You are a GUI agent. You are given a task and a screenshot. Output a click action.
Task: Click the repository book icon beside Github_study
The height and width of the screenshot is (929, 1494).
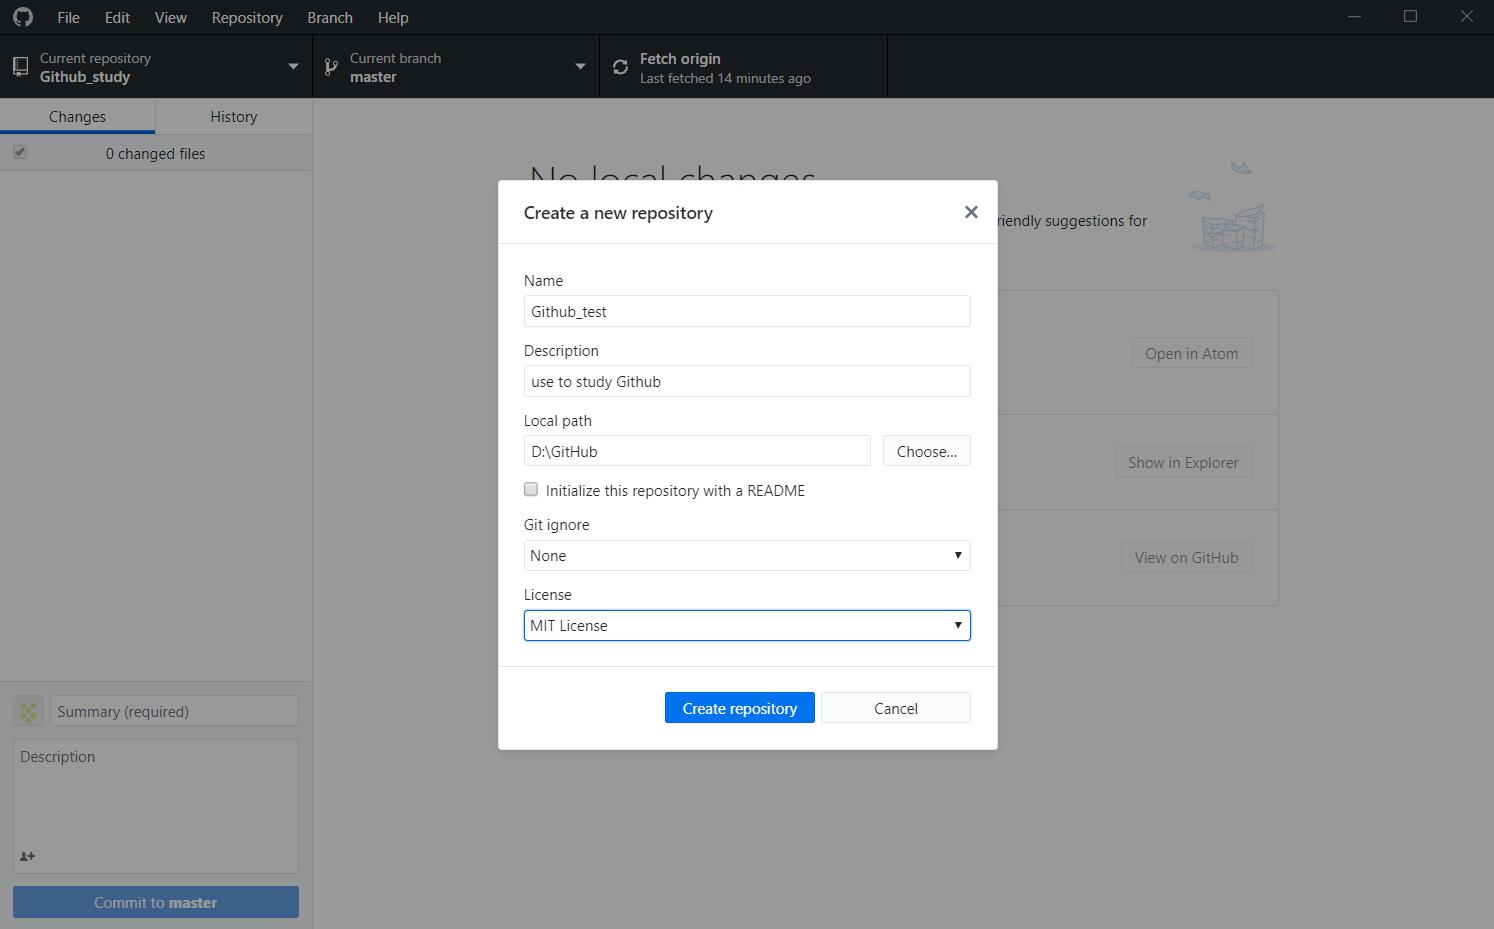(x=20, y=66)
